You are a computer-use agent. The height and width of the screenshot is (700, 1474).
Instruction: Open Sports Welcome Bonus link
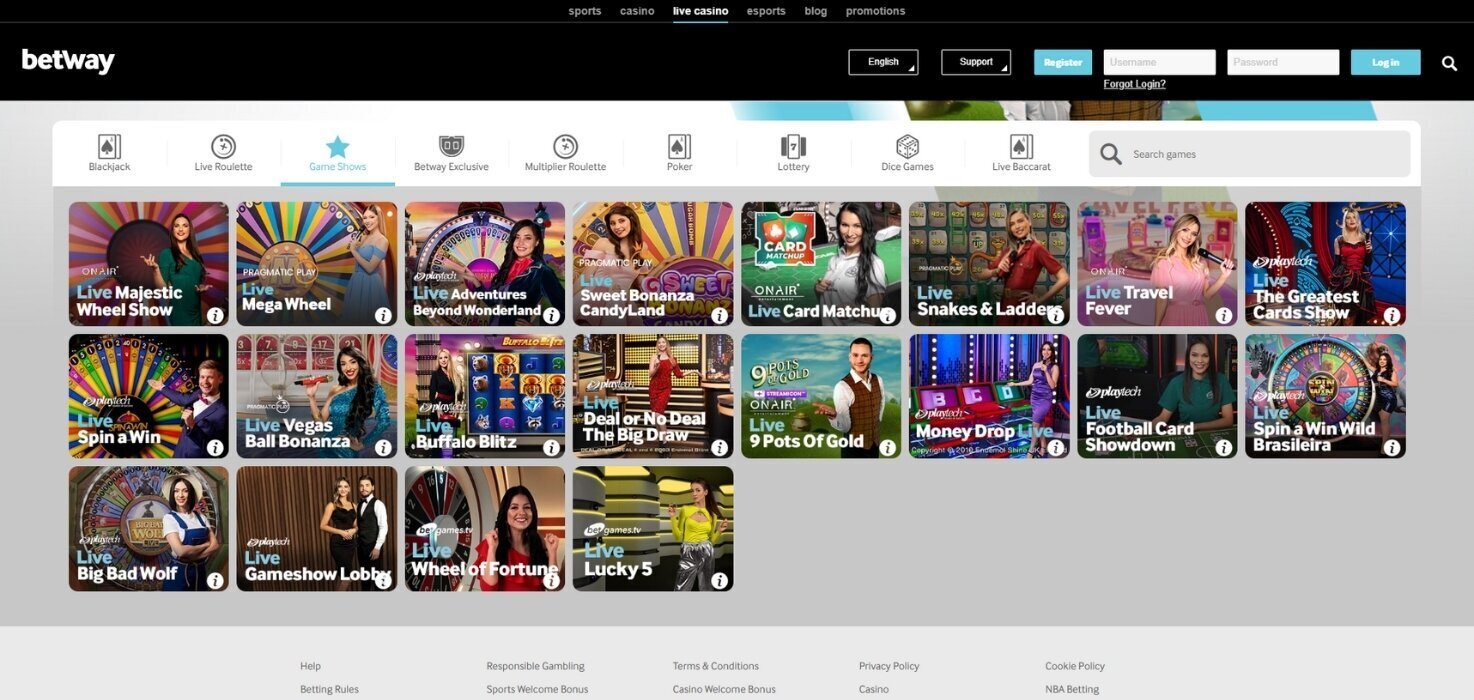537,689
